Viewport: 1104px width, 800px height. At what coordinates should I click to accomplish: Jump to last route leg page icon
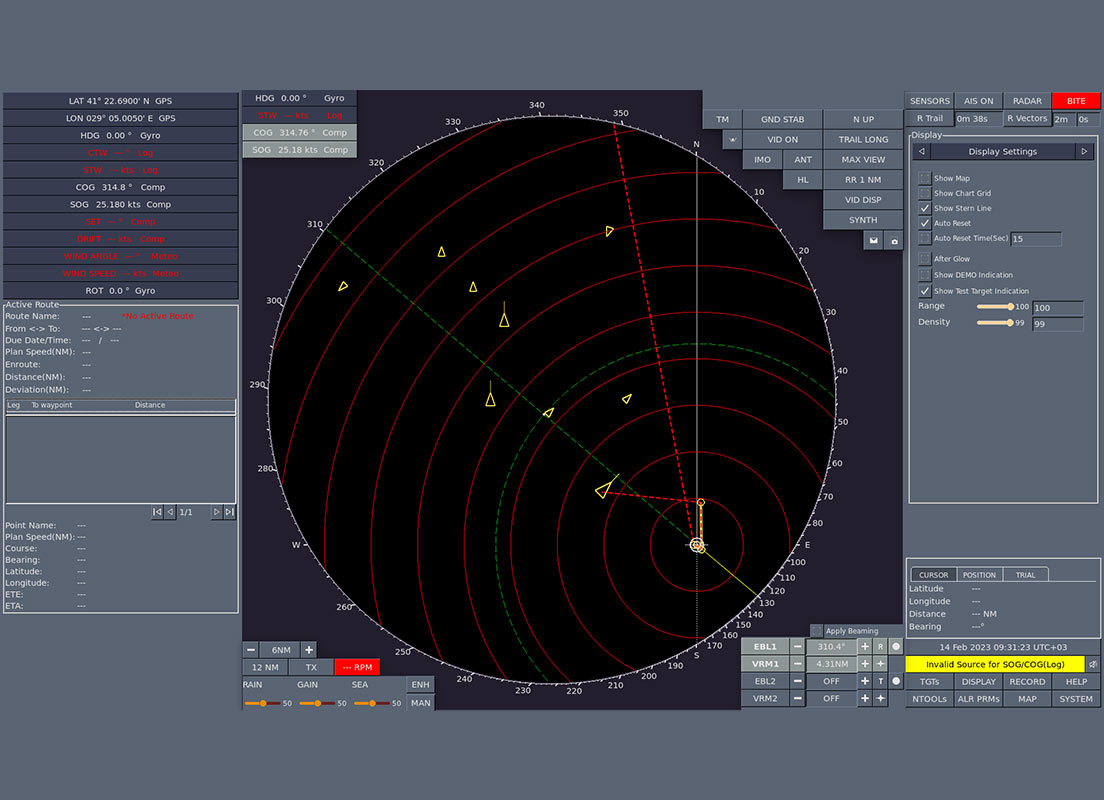pos(229,512)
